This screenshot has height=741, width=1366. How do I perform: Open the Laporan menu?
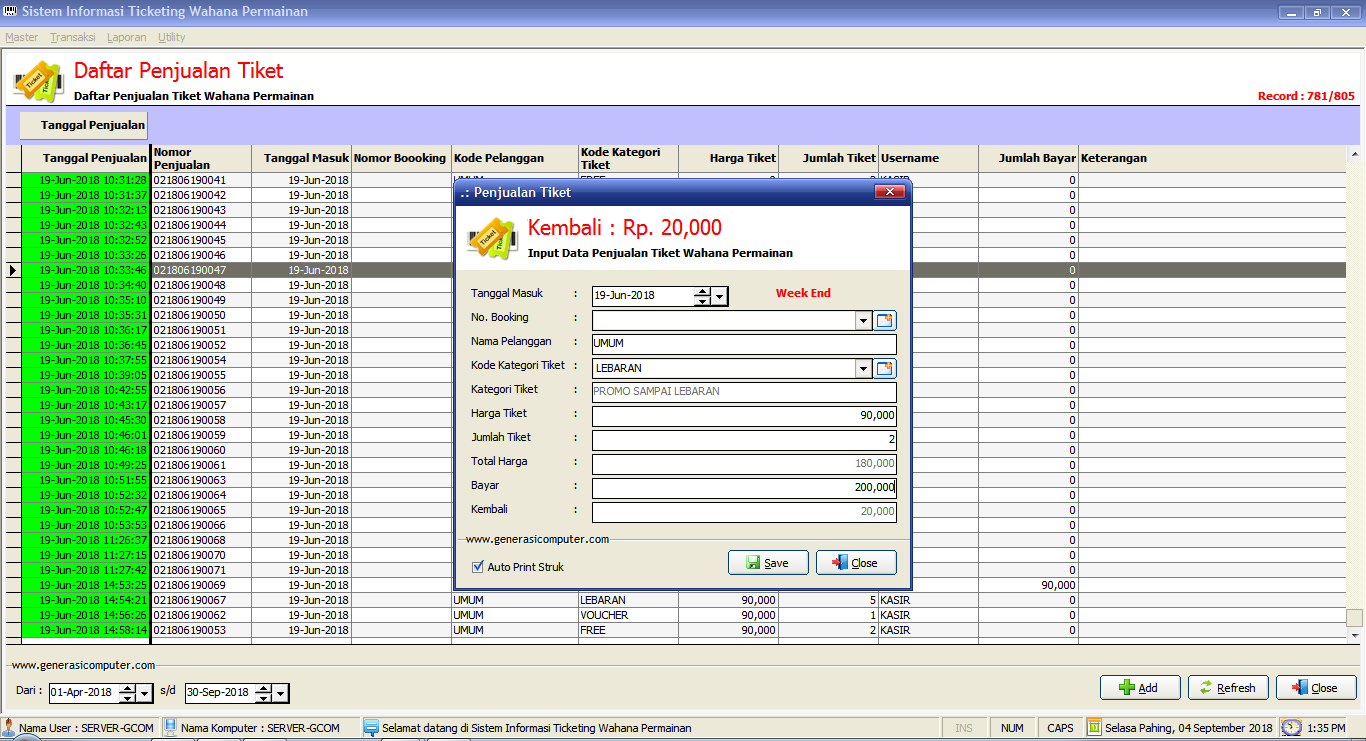126,37
